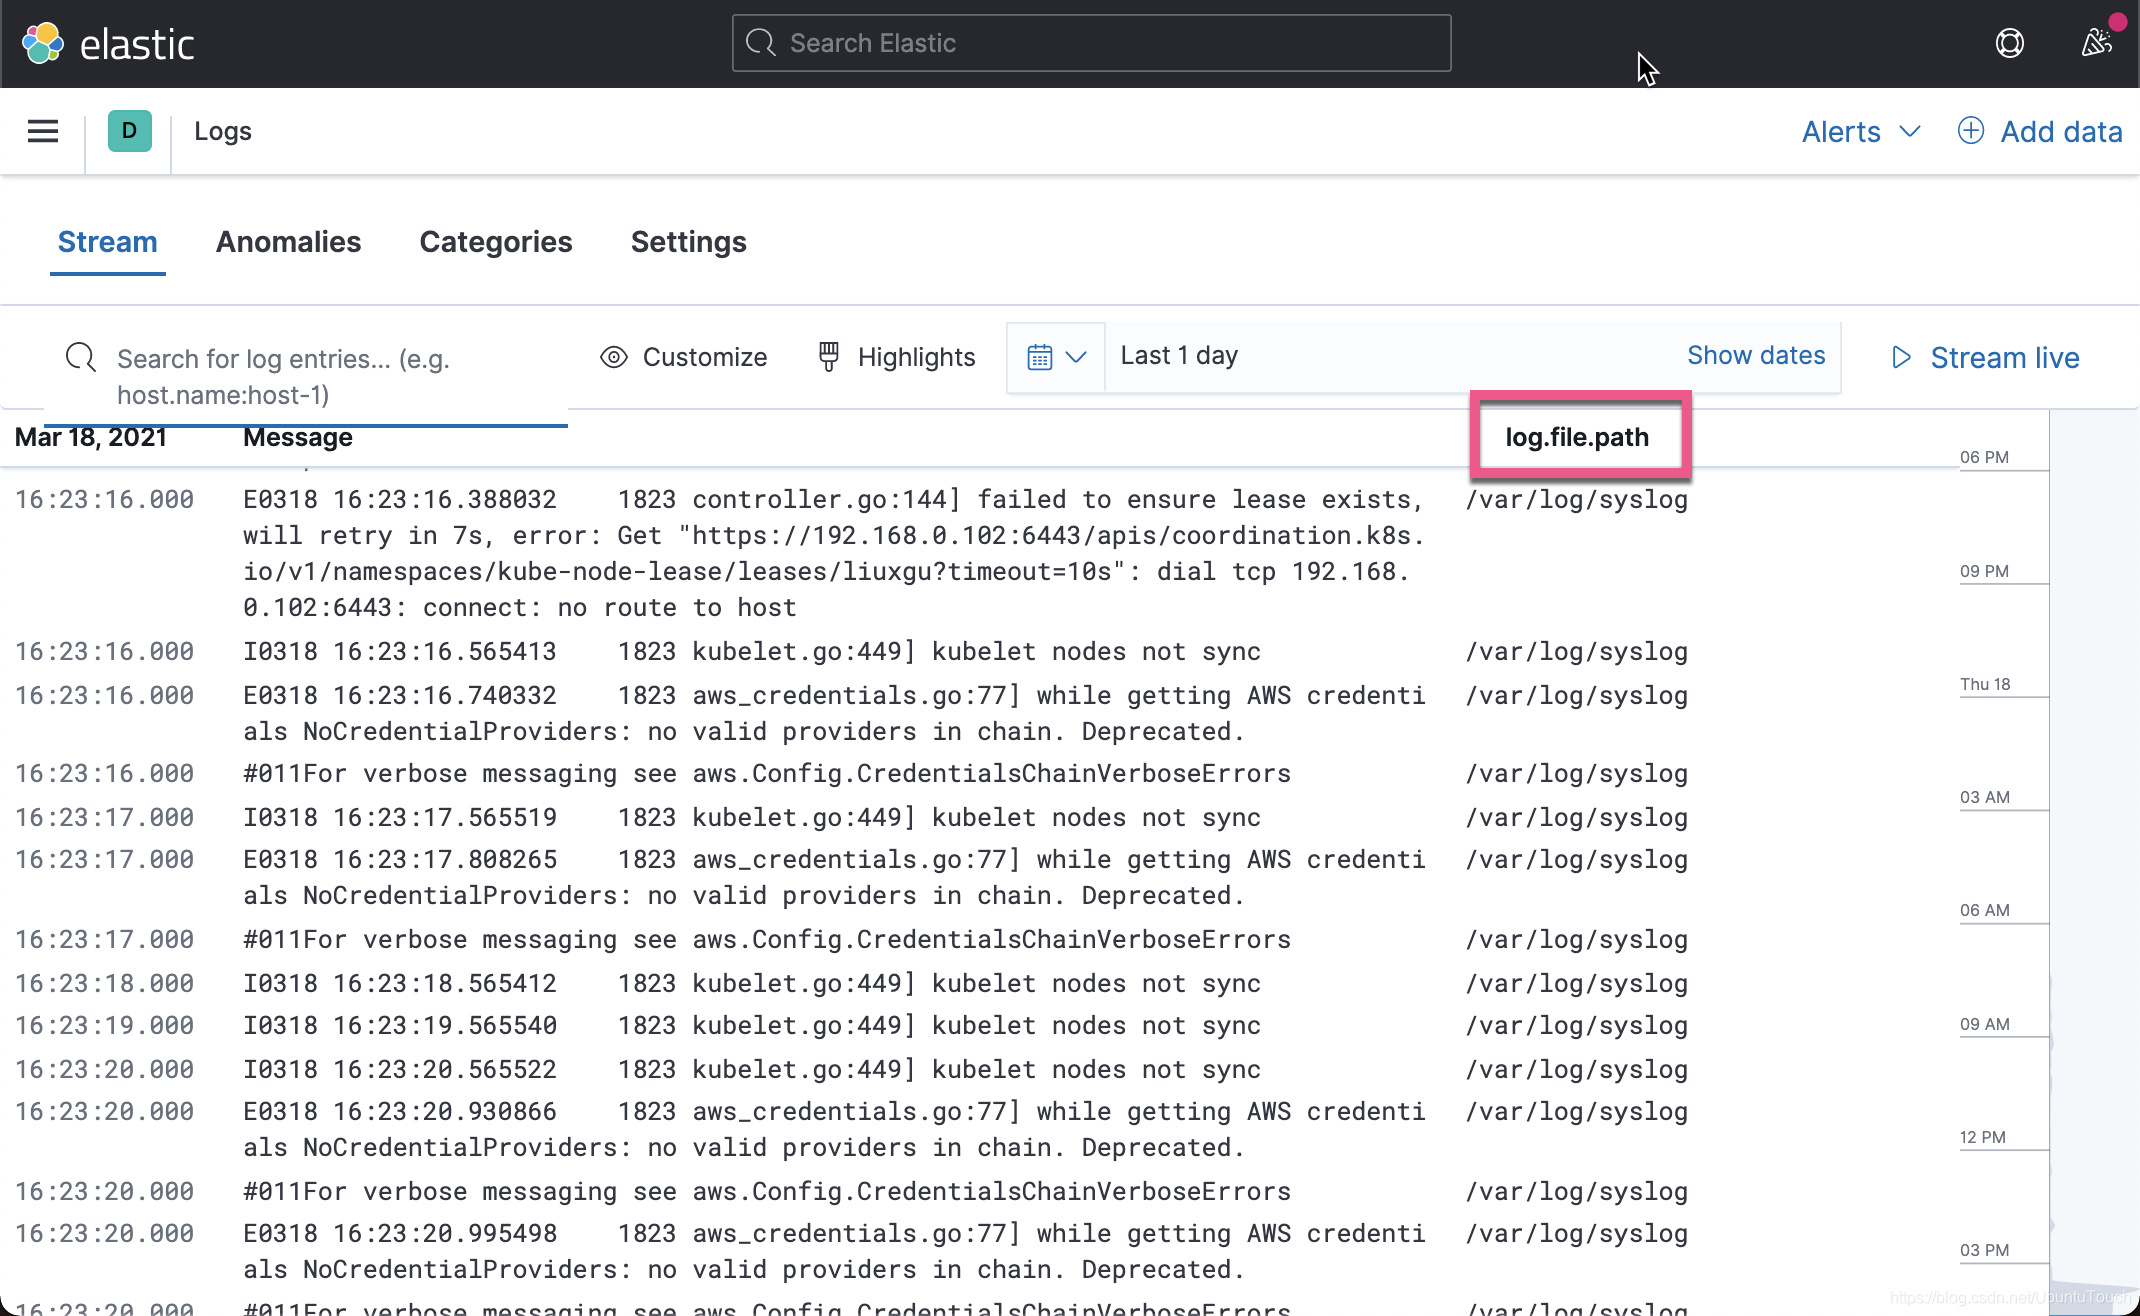
Task: Click the Show dates link
Action: (x=1756, y=355)
